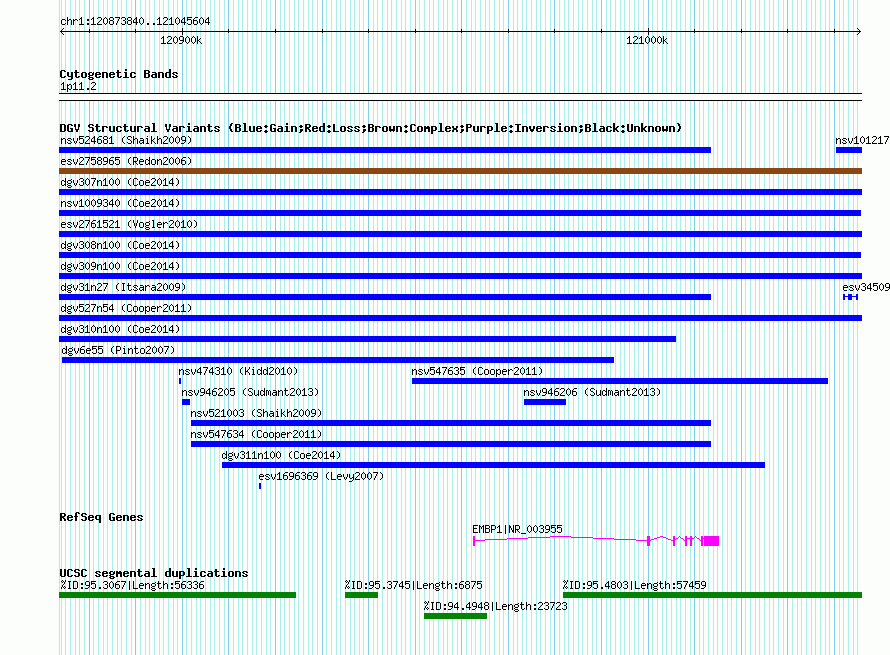Screen dimensions: 890x655
Task: Click segmental duplication %ID:95.4803 Length:57459 bar
Action: [x=712, y=595]
